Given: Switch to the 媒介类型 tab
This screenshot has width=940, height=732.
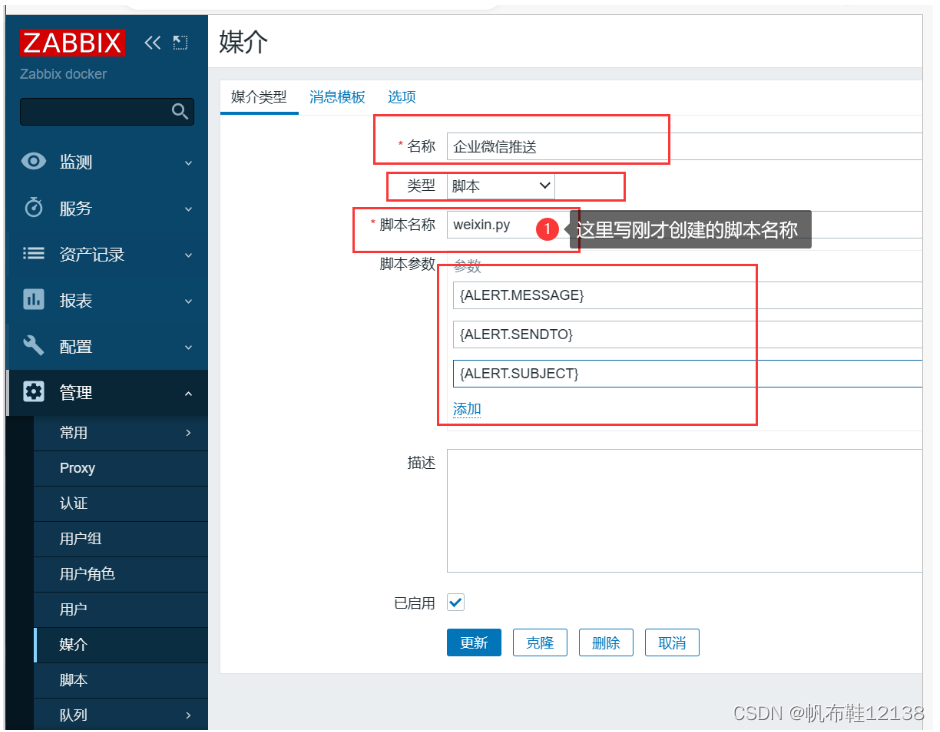Looking at the screenshot, I should click(259, 97).
